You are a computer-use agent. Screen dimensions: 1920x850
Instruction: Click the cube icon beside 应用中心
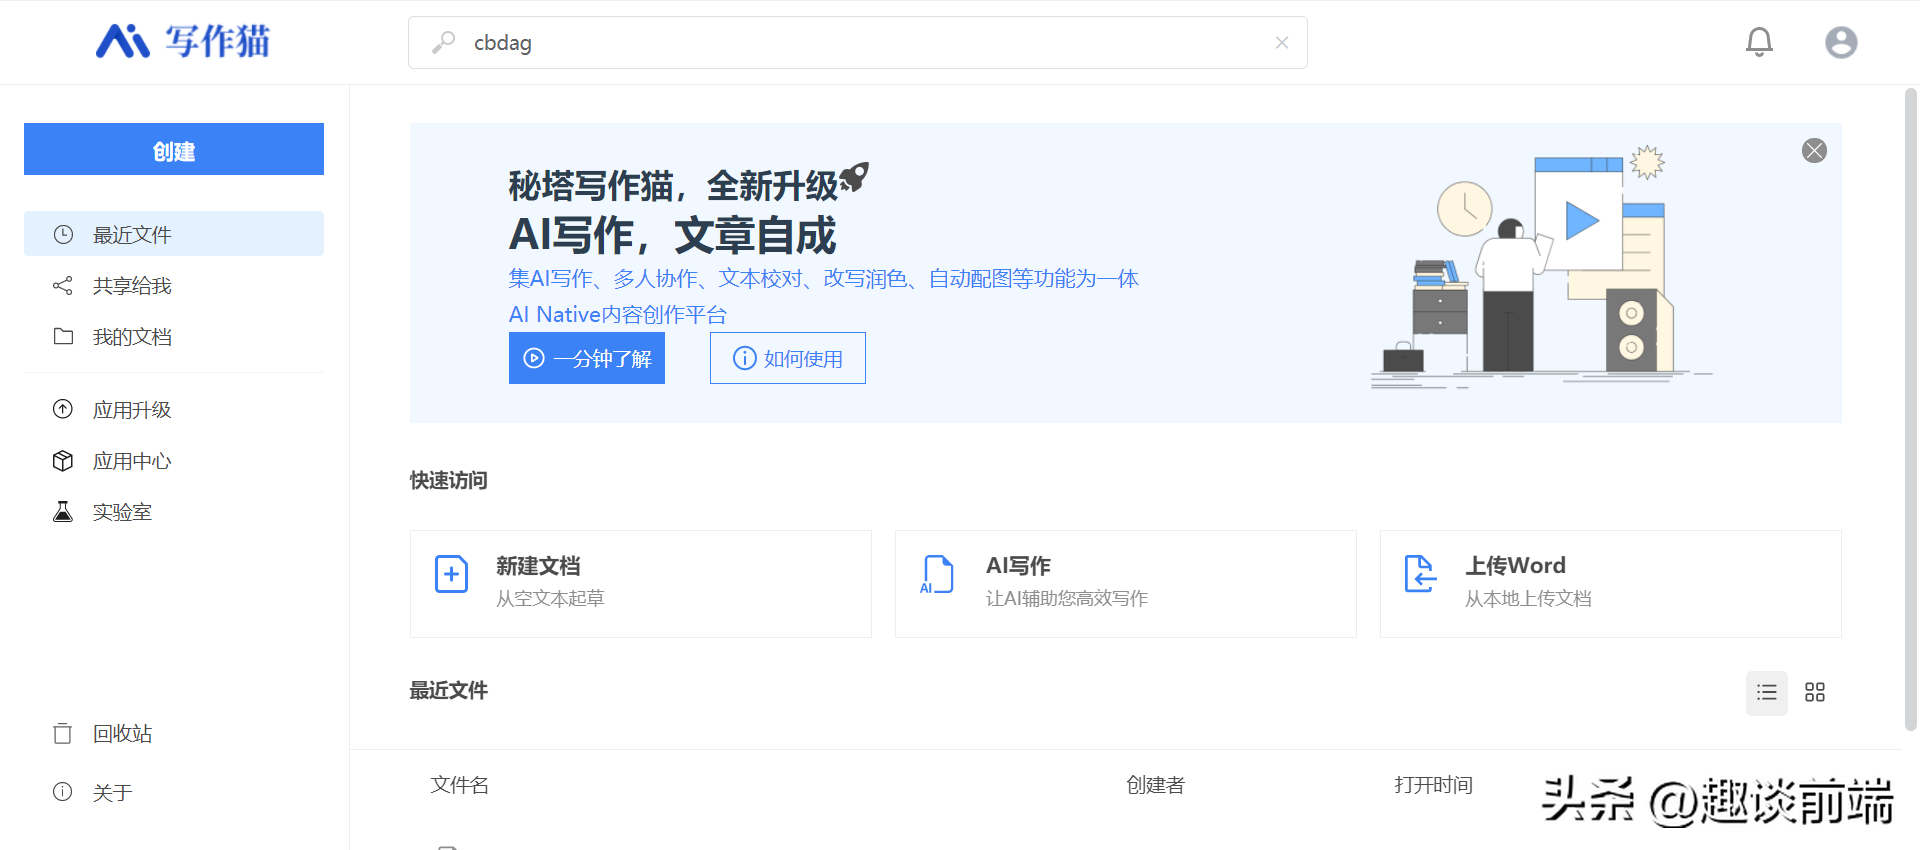[63, 460]
